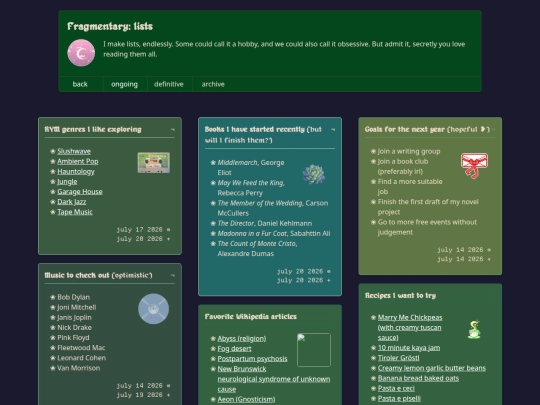Screen dimensions: 540x405
Task: Open the Aeon (Gnosticism) article
Action: pos(246,399)
